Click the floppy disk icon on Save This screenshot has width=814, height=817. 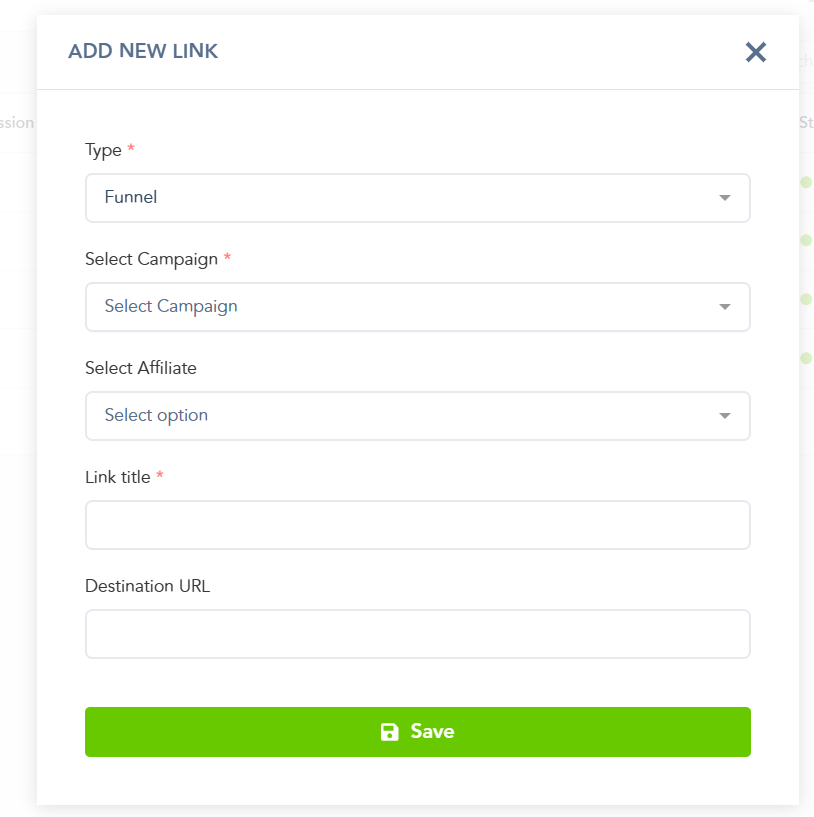pos(390,732)
